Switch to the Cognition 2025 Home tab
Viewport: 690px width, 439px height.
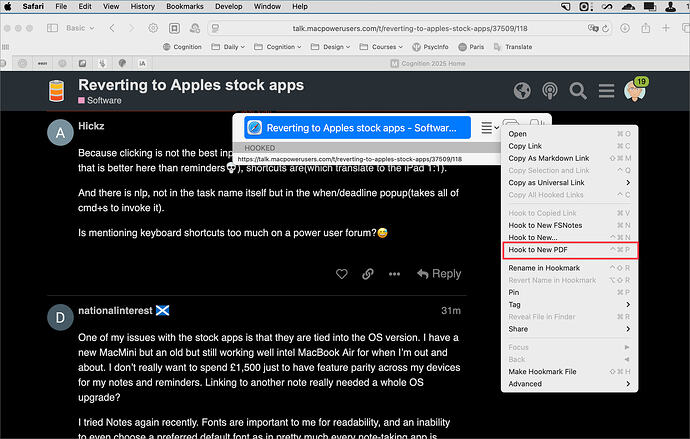428,63
